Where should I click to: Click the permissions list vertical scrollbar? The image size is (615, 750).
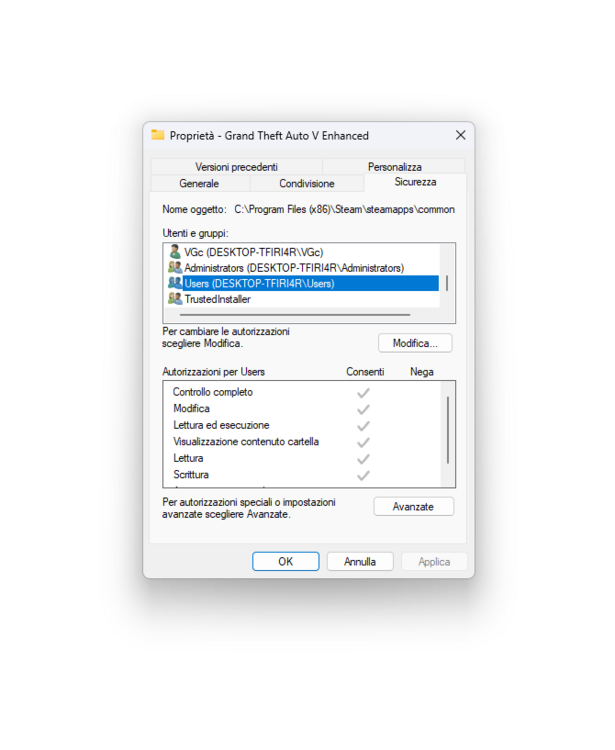click(448, 430)
